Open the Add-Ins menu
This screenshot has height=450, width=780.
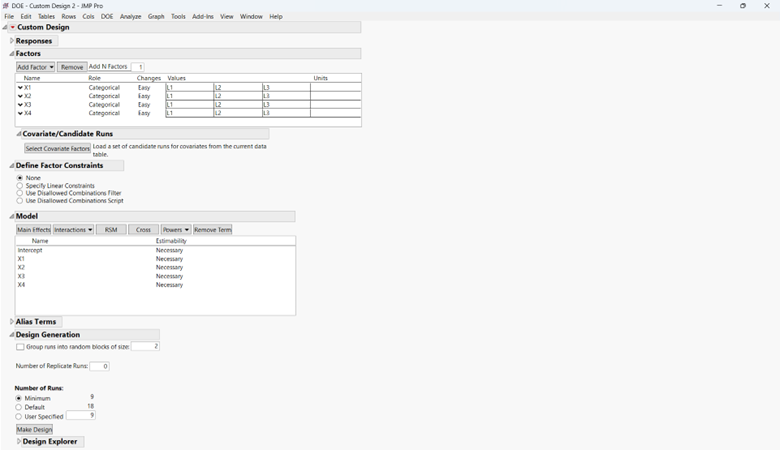[202, 16]
